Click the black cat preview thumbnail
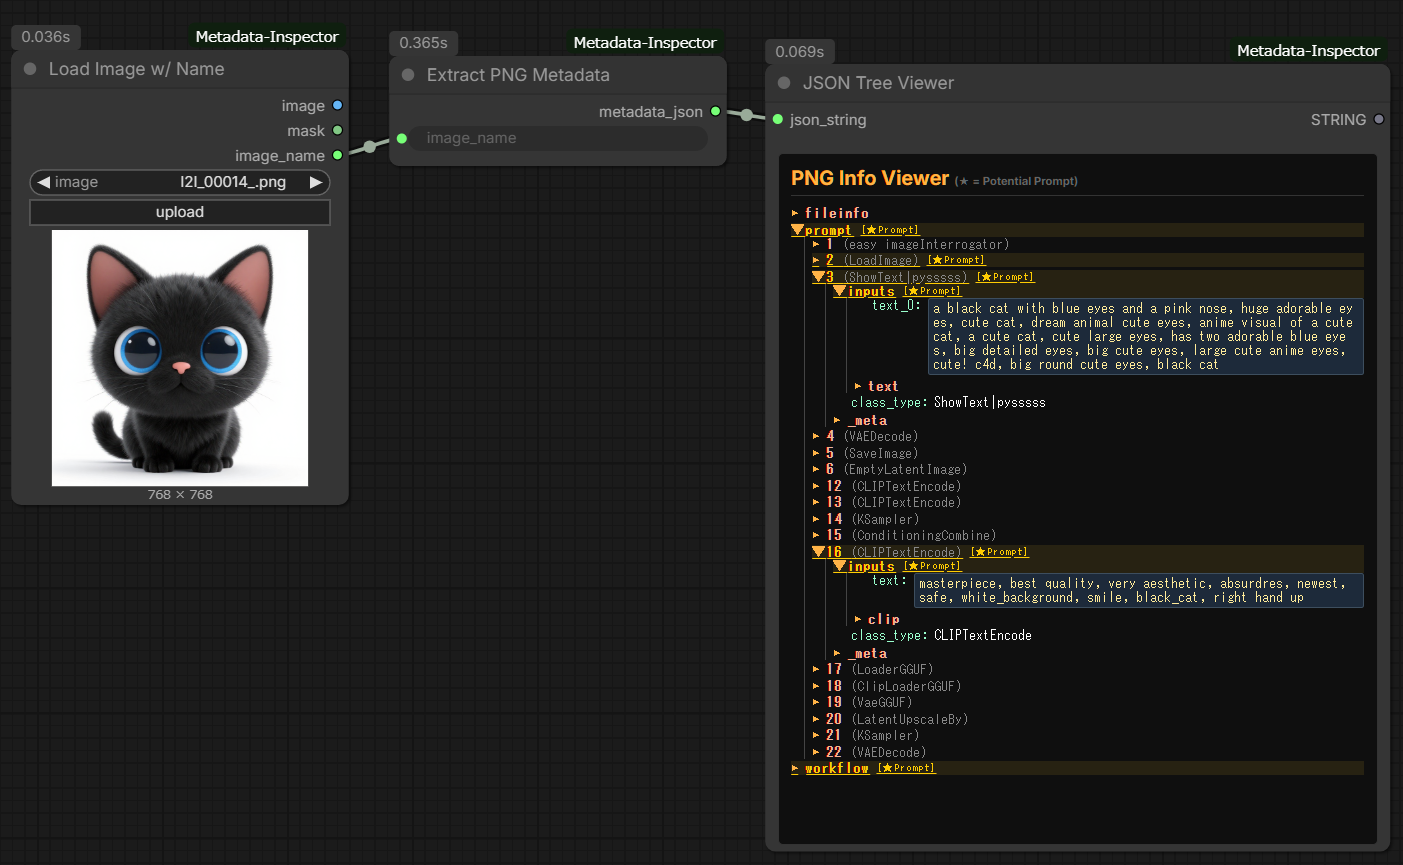The width and height of the screenshot is (1403, 865). click(180, 358)
